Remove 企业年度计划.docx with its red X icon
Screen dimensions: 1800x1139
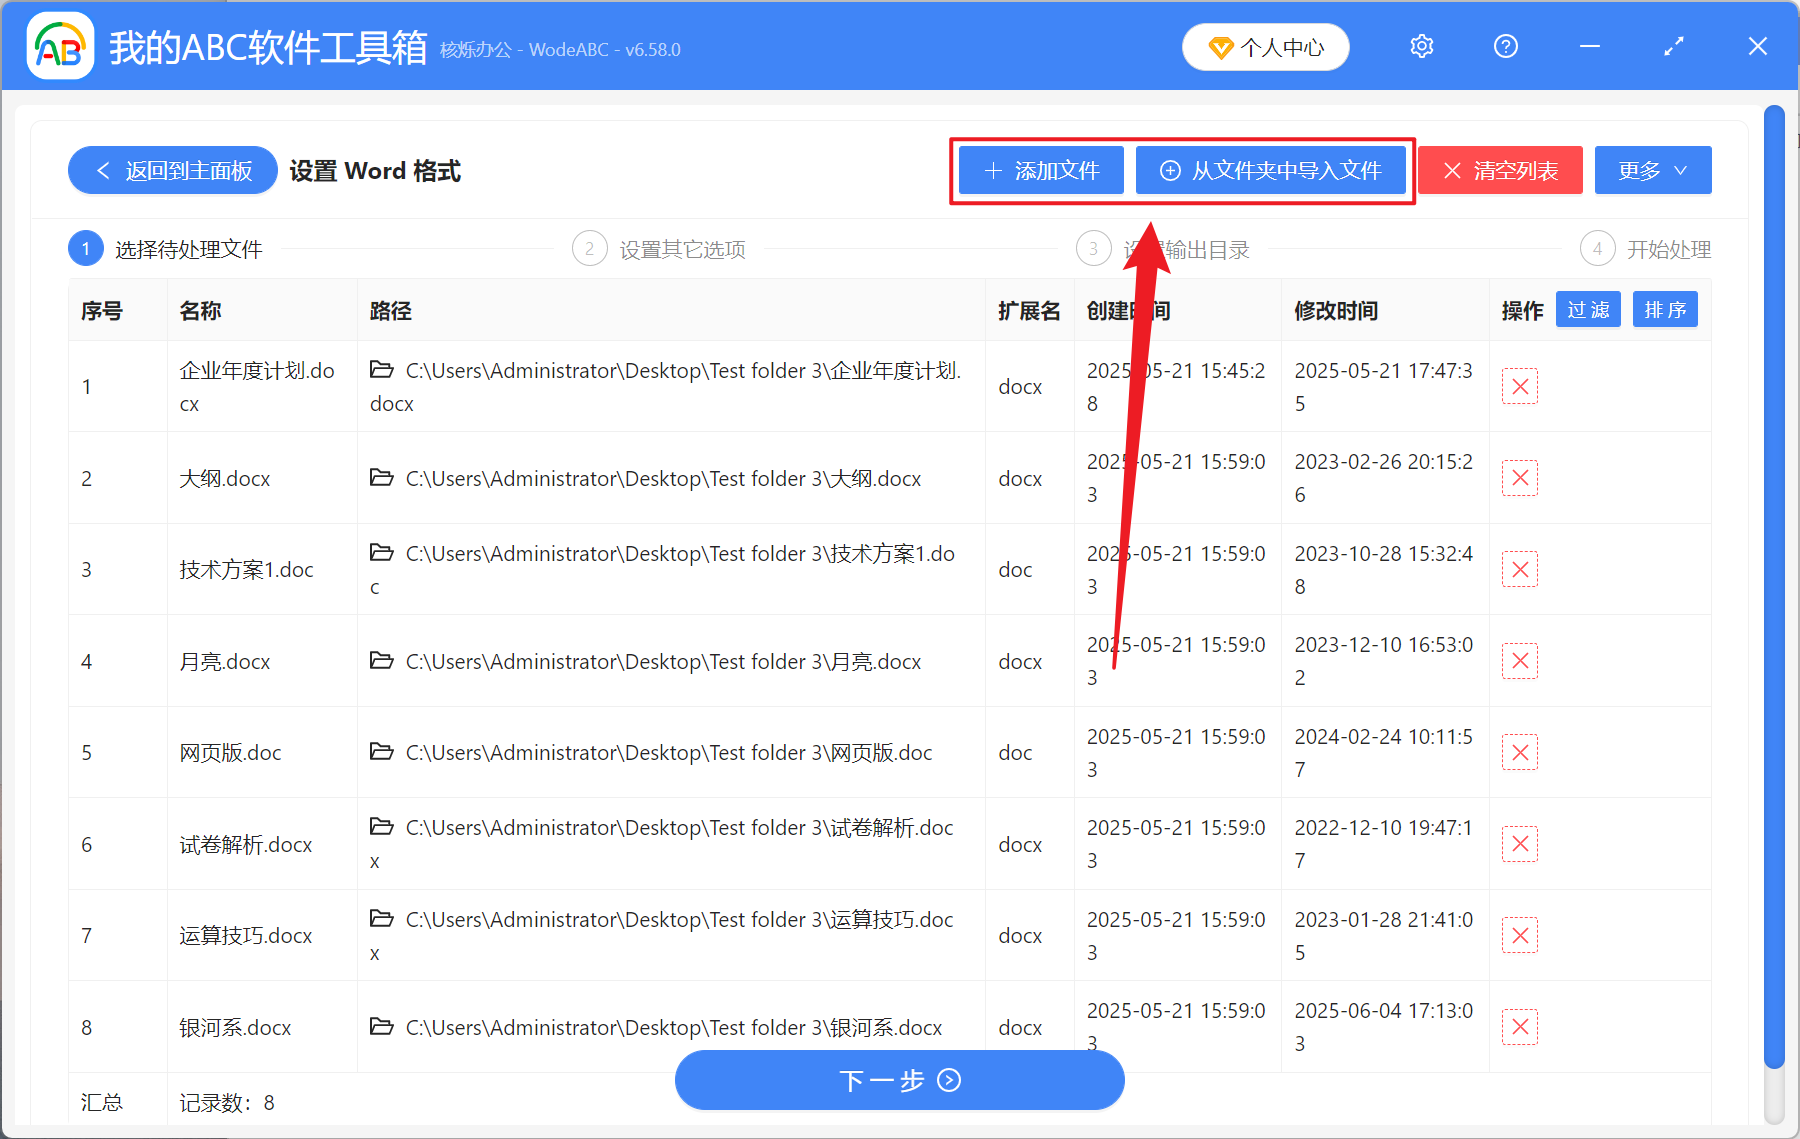click(1519, 386)
